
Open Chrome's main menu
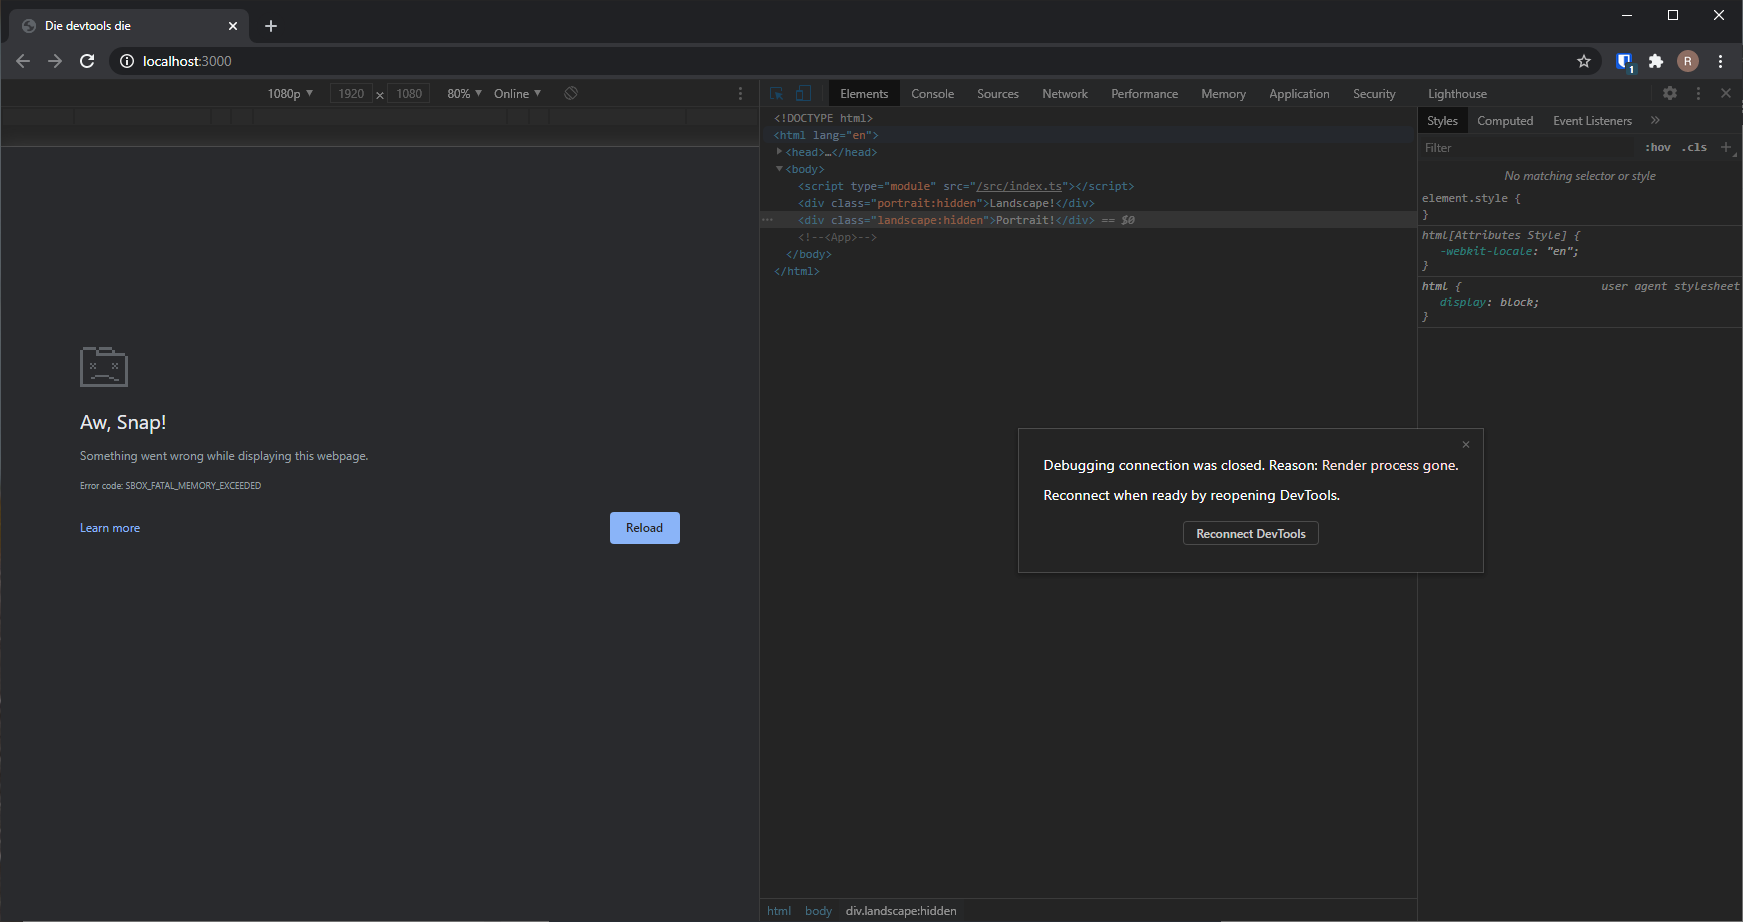coord(1721,61)
